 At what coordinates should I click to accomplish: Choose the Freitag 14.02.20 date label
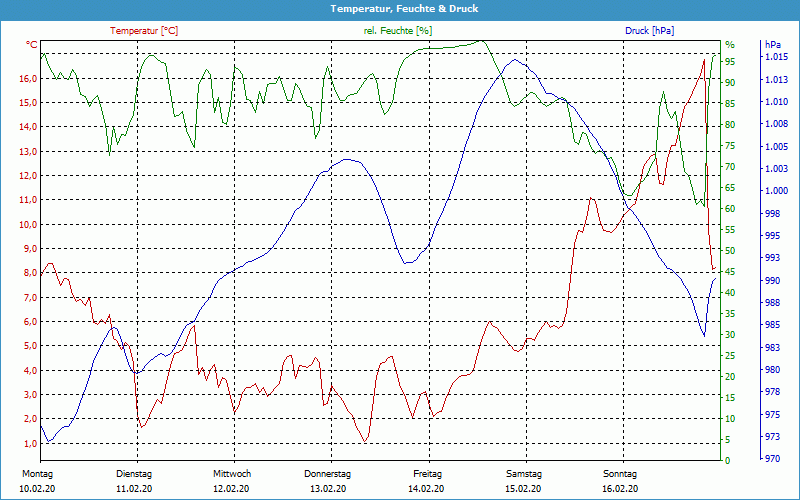(426, 481)
